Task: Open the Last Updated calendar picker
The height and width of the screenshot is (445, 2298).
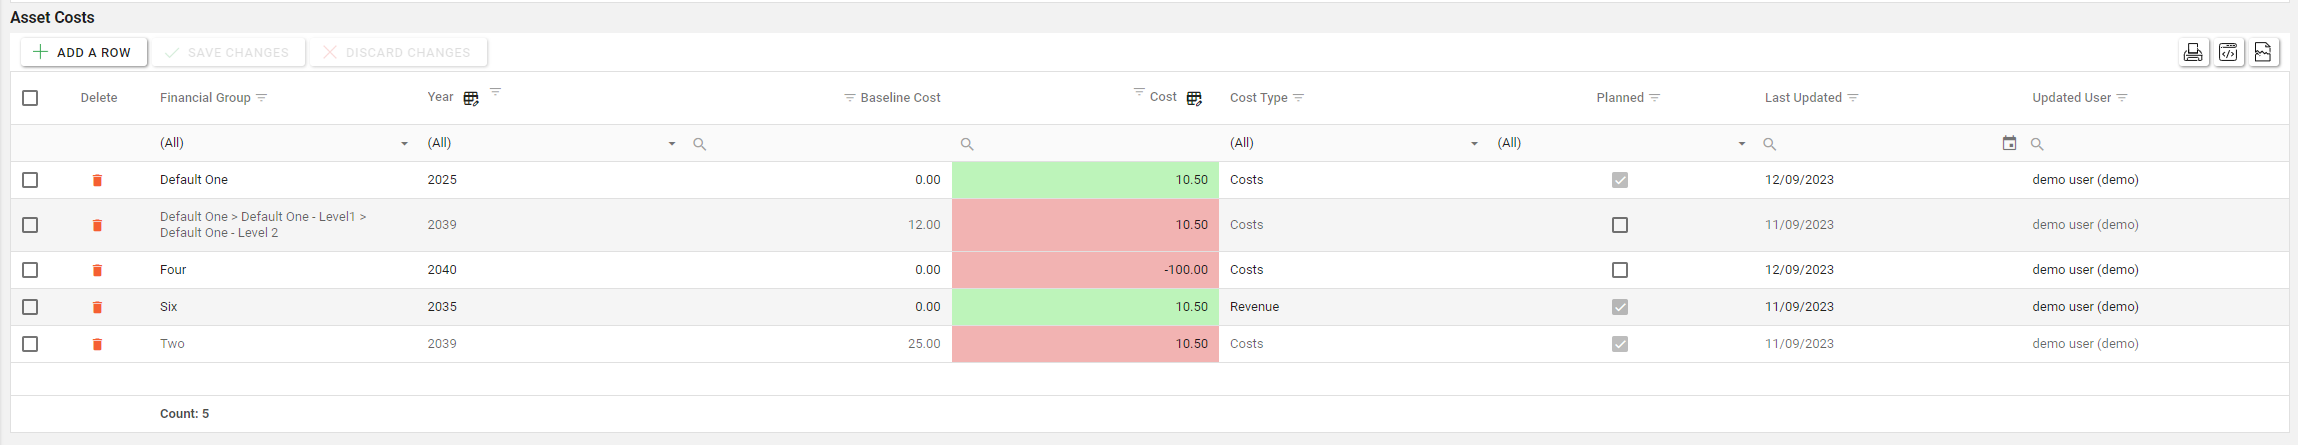Action: pyautogui.click(x=2009, y=143)
